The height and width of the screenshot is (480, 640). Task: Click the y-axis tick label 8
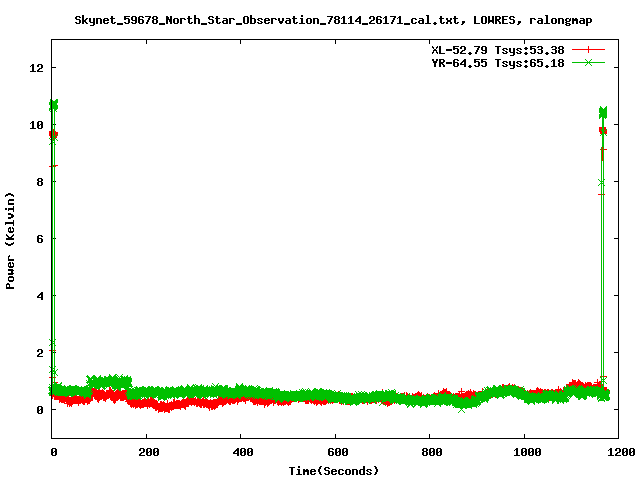tap(40, 182)
